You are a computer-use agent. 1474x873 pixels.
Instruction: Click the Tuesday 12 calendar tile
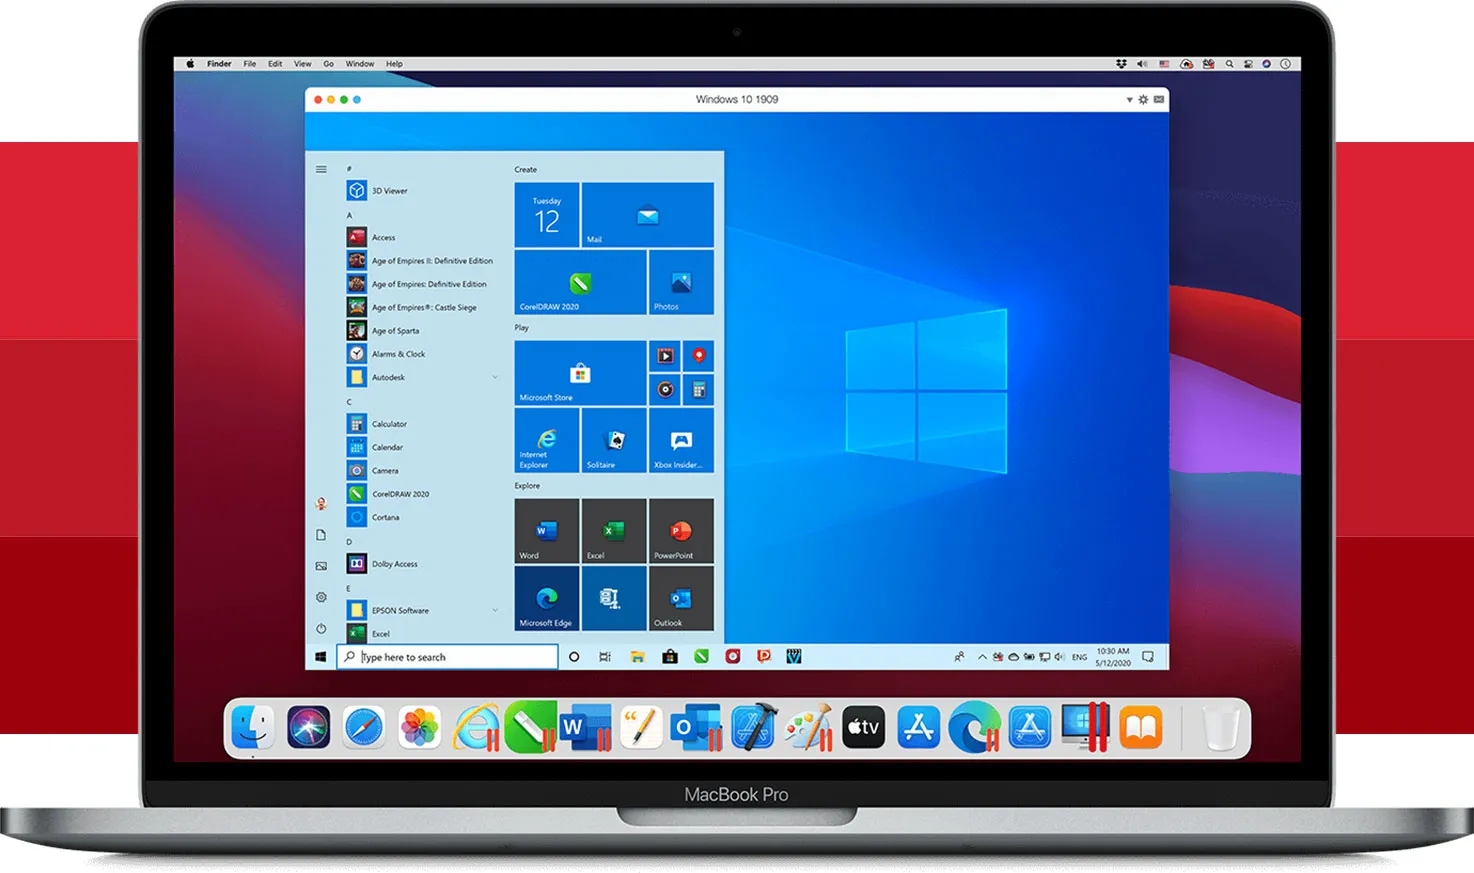(547, 215)
